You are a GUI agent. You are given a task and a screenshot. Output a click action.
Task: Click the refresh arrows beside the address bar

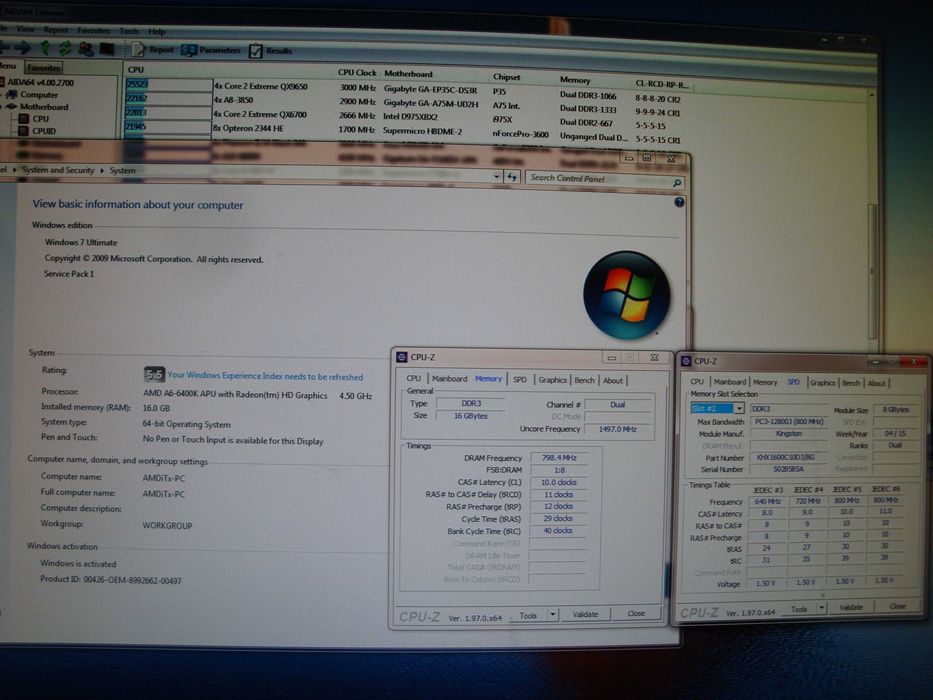pyautogui.click(x=512, y=177)
